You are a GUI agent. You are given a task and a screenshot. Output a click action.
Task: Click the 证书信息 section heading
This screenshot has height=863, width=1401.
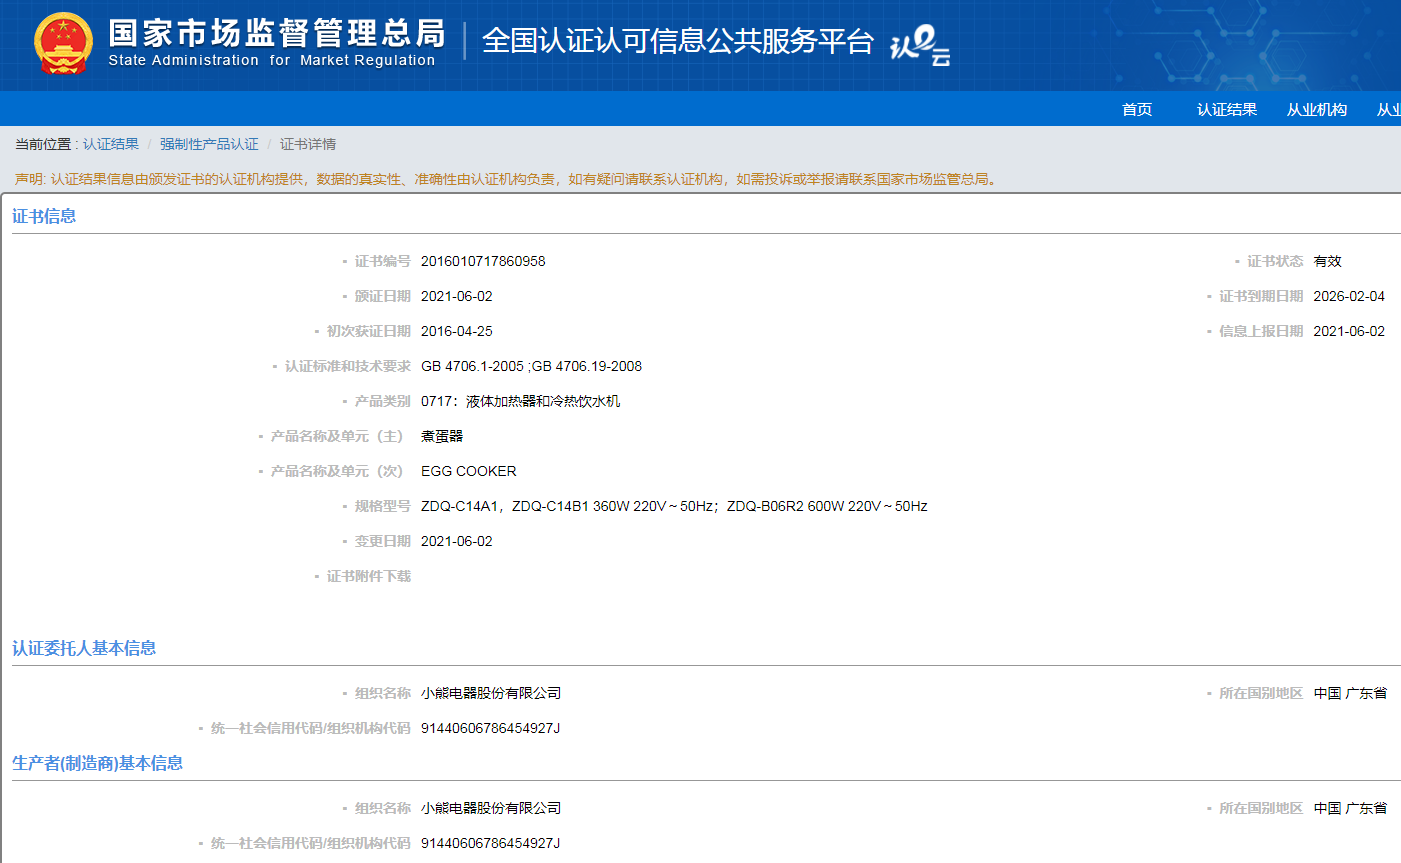44,216
